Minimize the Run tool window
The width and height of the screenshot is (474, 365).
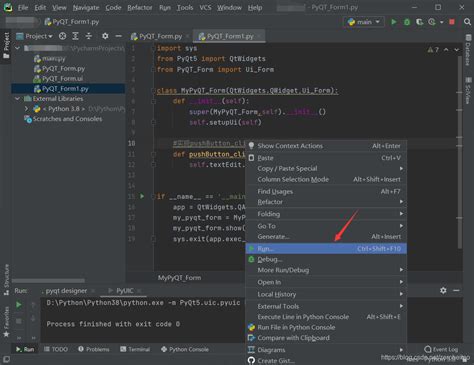pyautogui.click(x=456, y=290)
